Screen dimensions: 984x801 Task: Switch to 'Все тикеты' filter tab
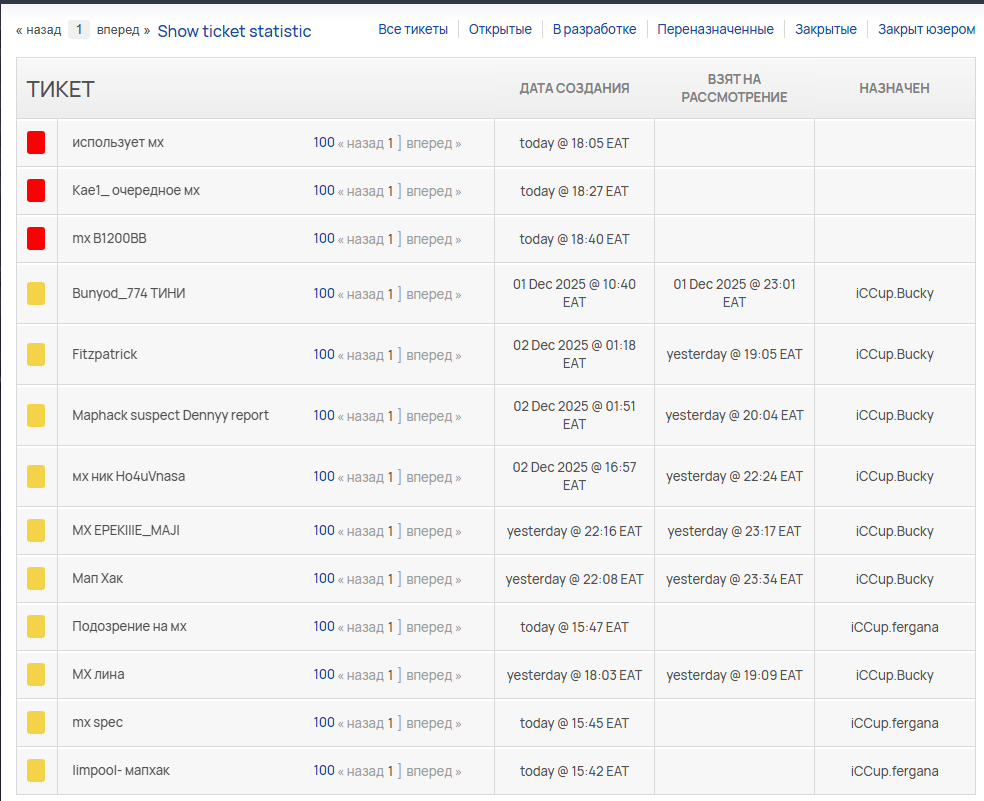[413, 29]
